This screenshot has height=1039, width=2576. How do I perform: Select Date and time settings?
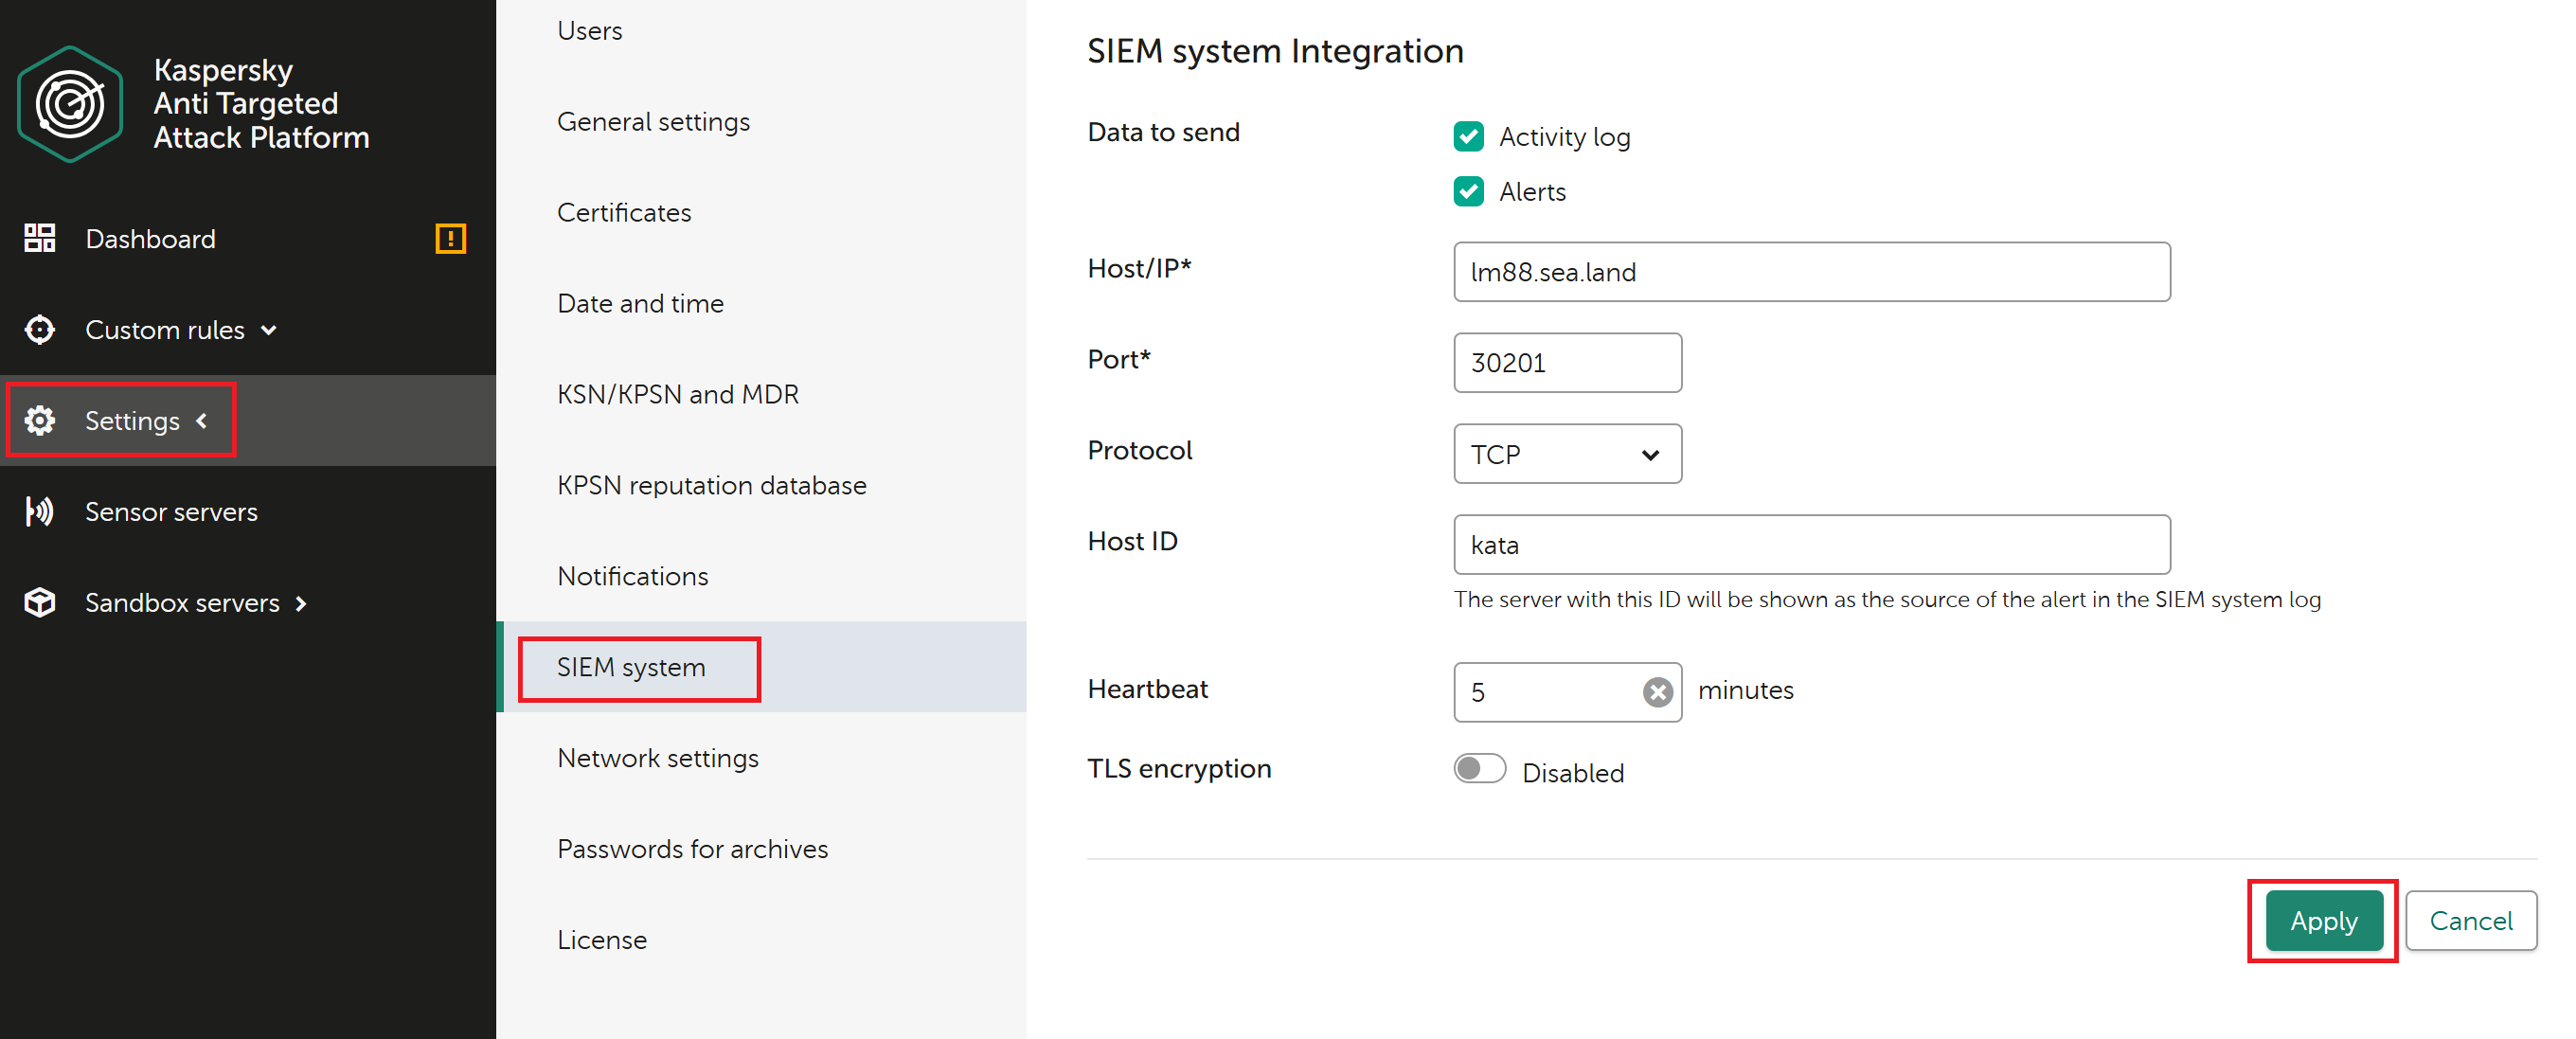pyautogui.click(x=640, y=303)
